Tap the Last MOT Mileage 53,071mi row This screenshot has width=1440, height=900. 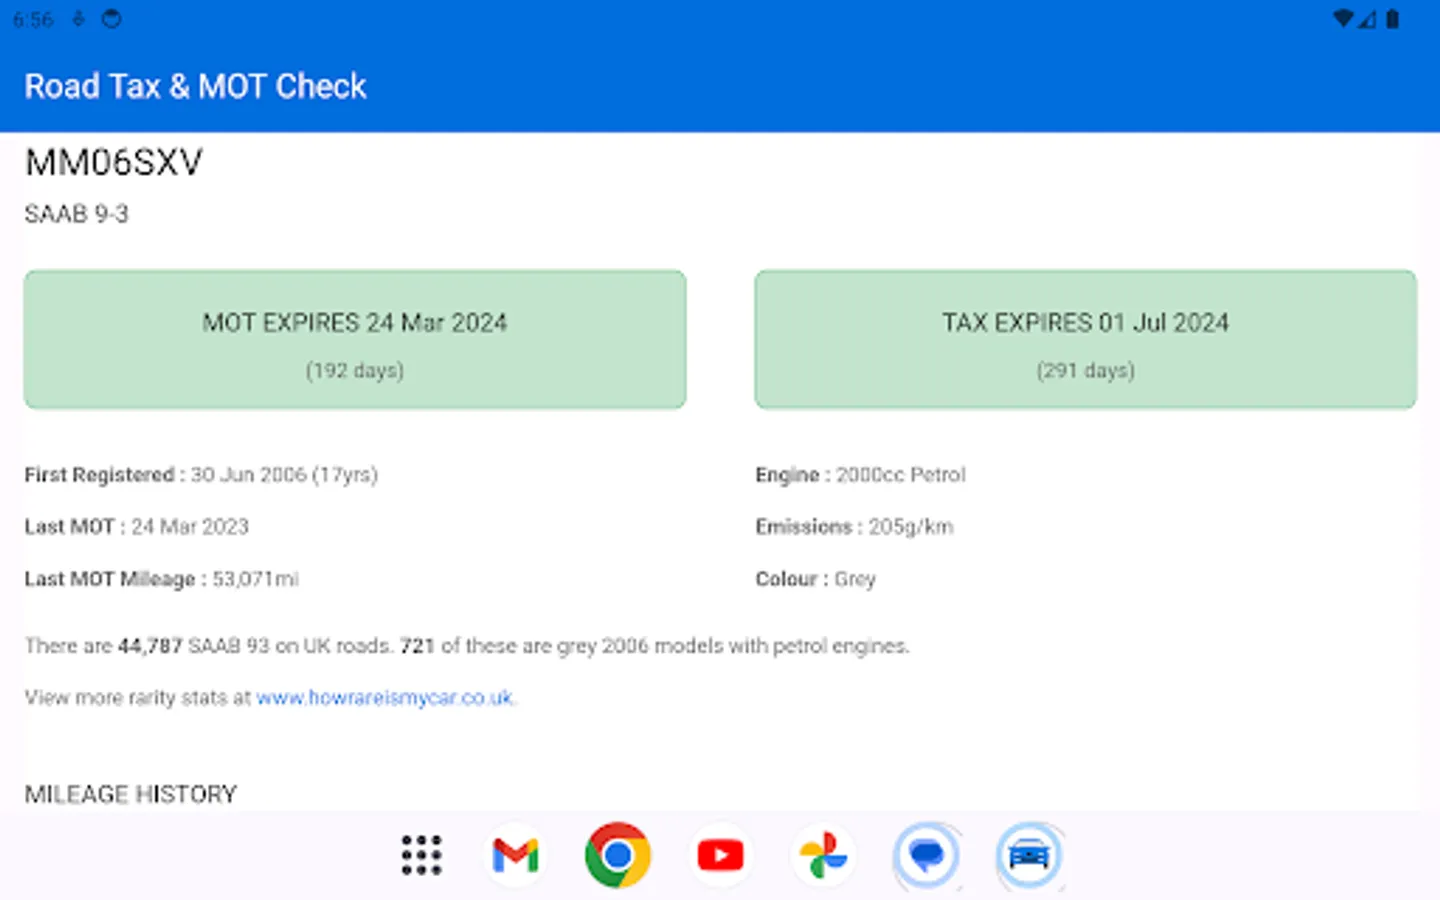pos(162,579)
